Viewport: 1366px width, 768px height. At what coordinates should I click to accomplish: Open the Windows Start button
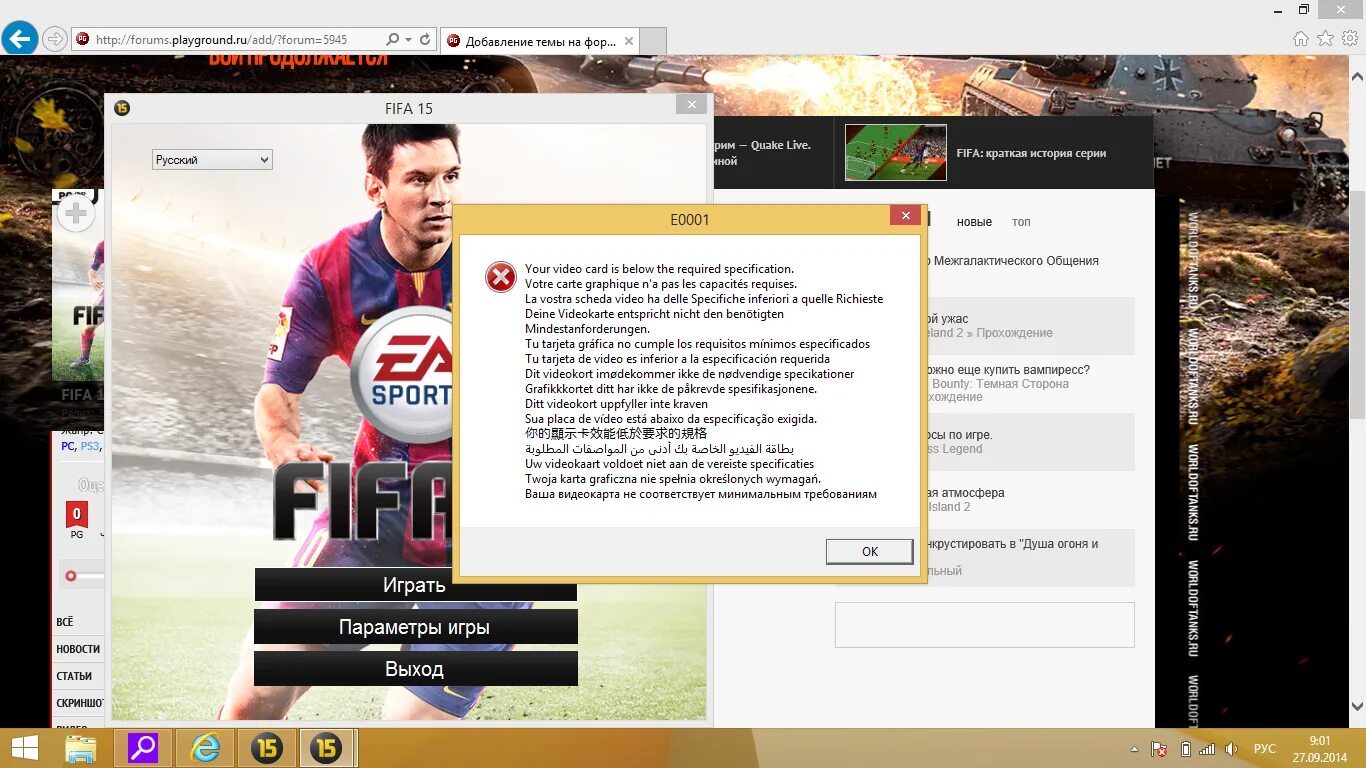pos(24,748)
